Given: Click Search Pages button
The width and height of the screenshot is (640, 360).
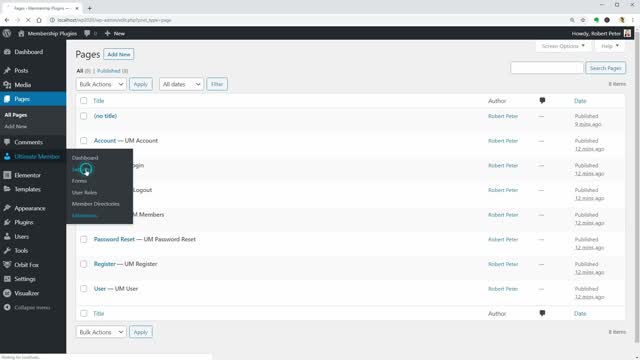Looking at the screenshot, I should pyautogui.click(x=606, y=68).
